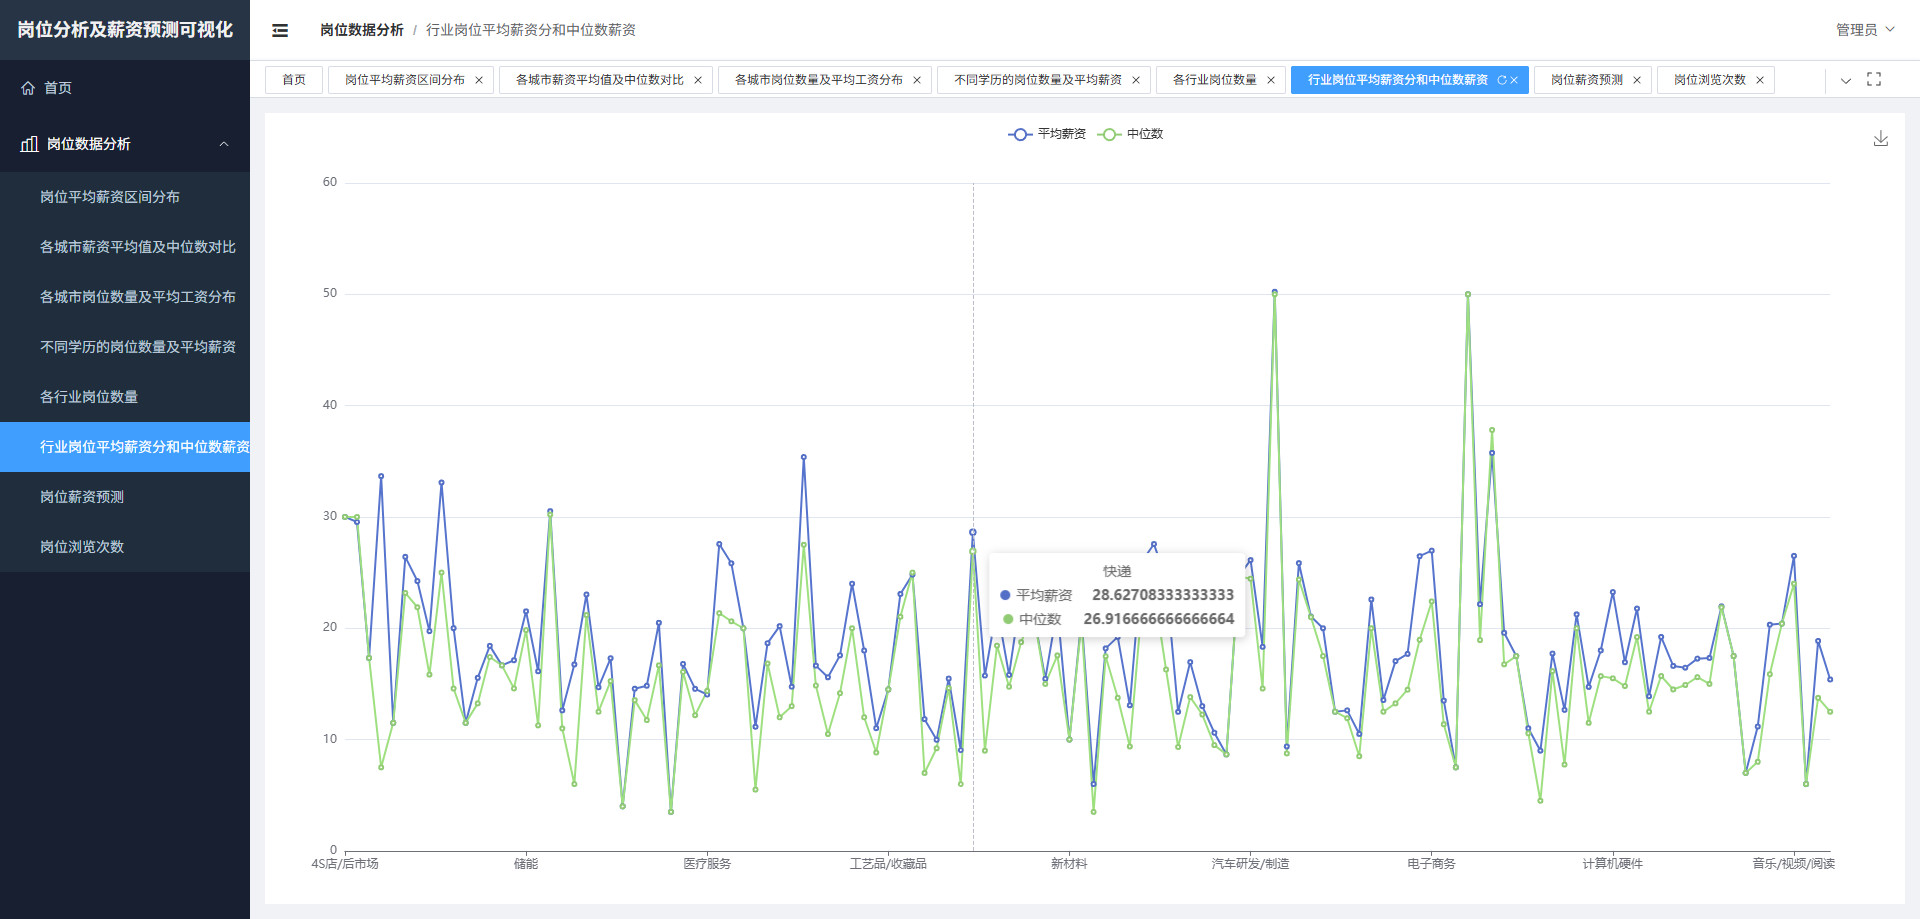Screen dimensions: 1920x919
Task: Close the 各城市岗位数量及平均工资分布 tab
Action: pos(917,80)
